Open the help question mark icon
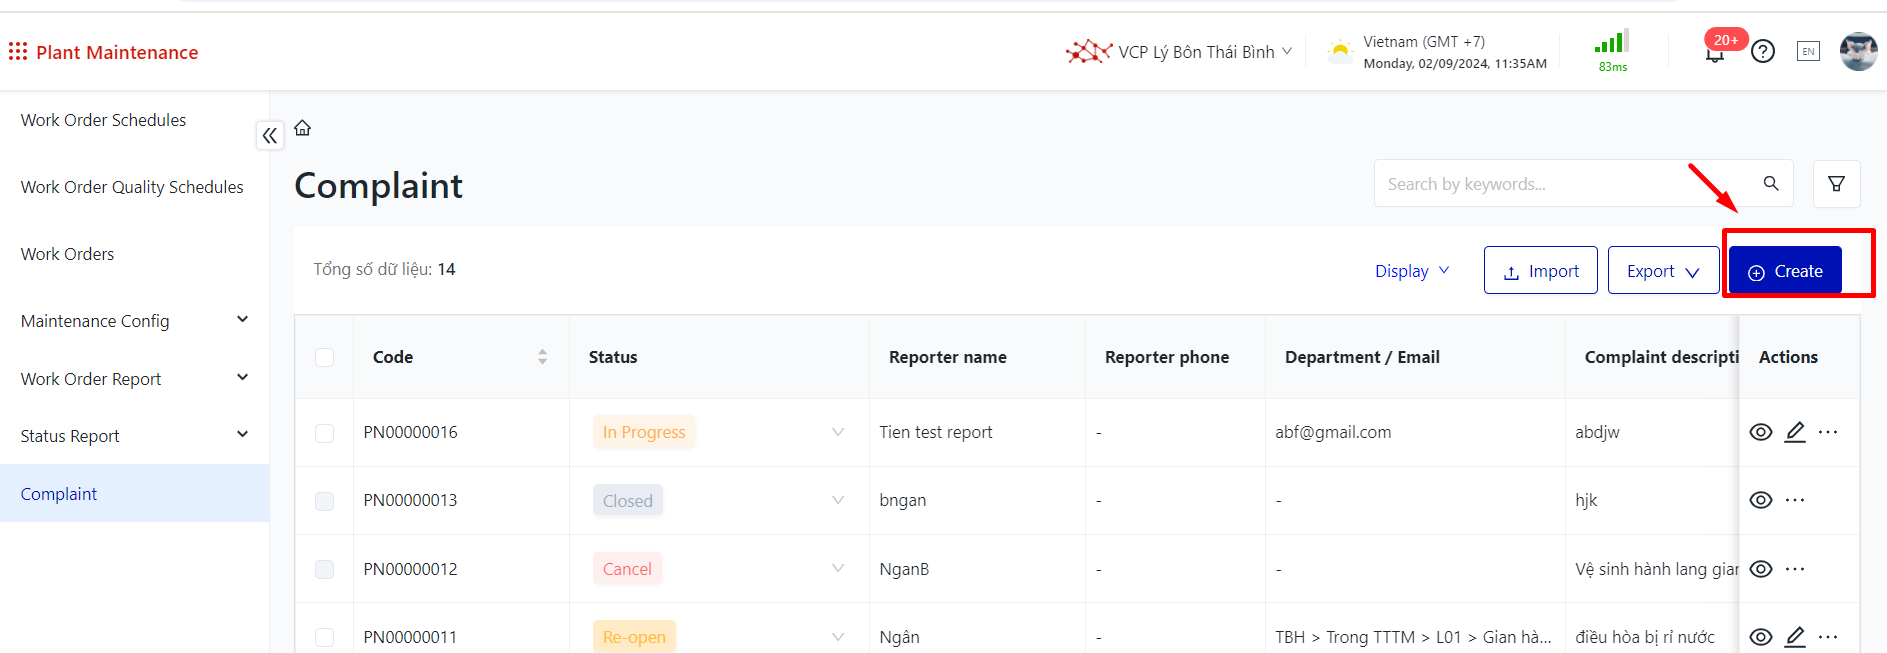This screenshot has height=653, width=1887. tap(1763, 51)
